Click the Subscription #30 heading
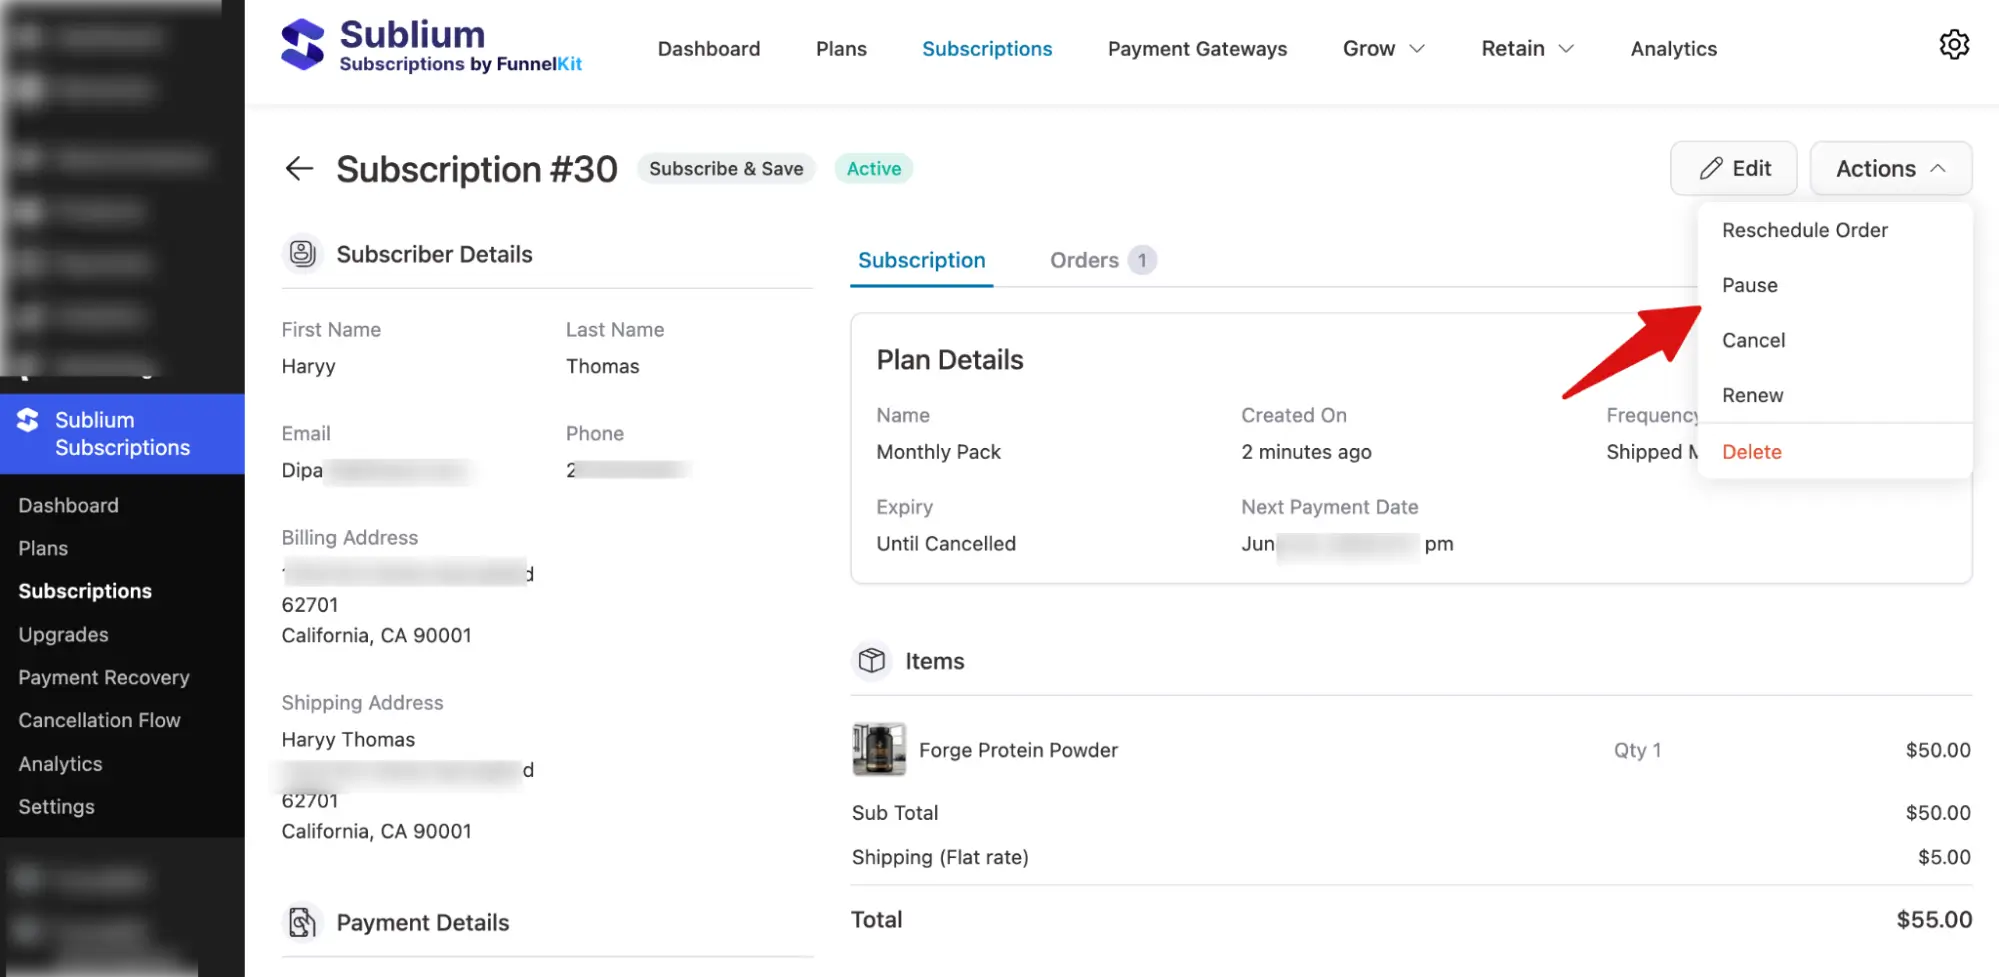This screenshot has width=1999, height=978. point(477,169)
